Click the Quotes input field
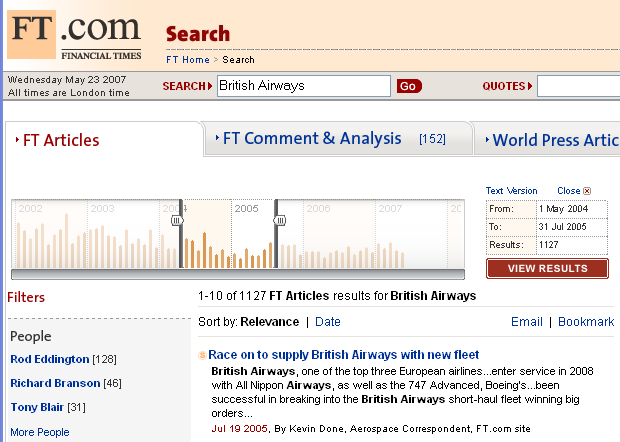The height and width of the screenshot is (442, 620). tap(578, 86)
